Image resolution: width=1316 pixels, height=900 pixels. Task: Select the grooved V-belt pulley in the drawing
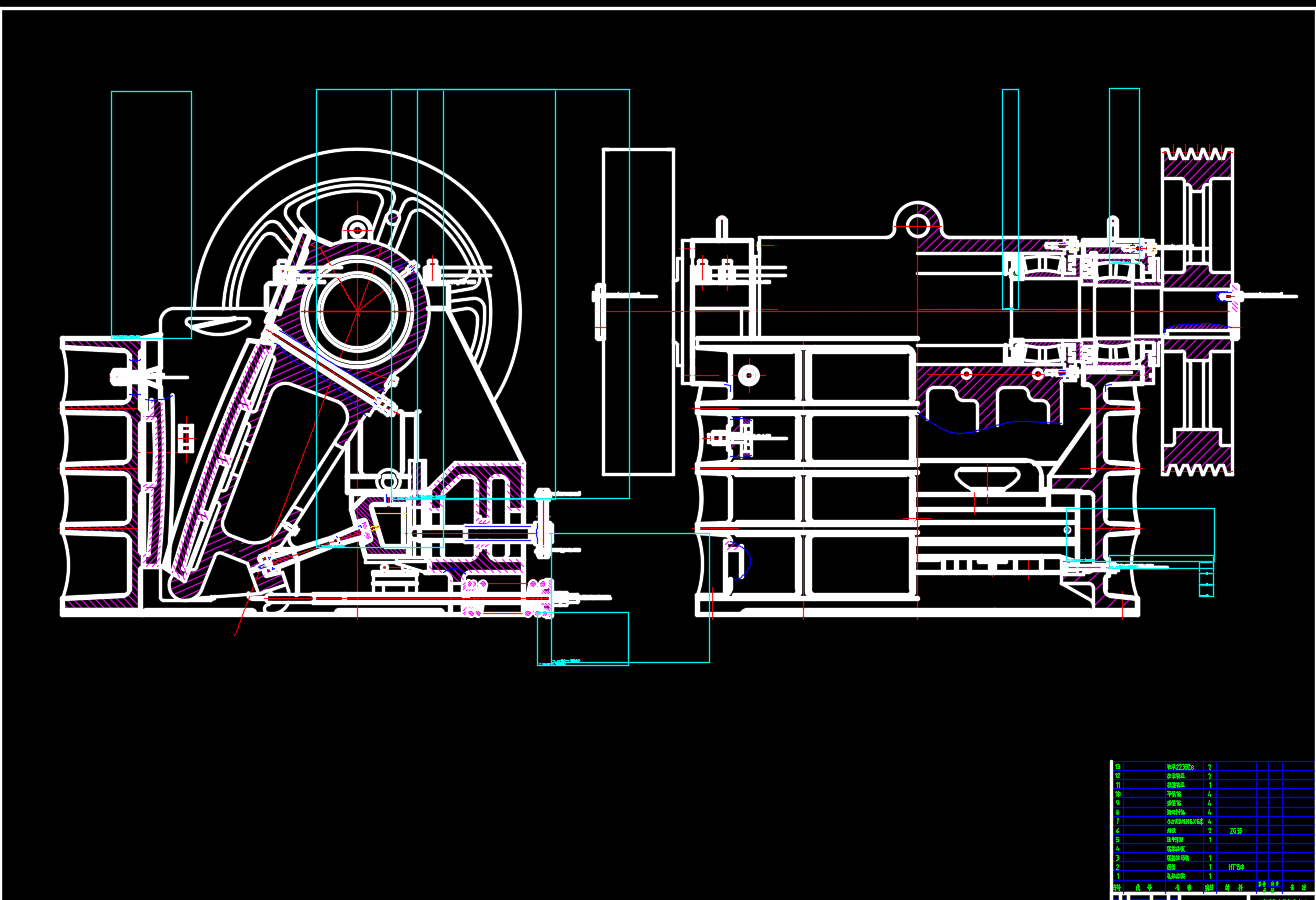tap(1197, 311)
